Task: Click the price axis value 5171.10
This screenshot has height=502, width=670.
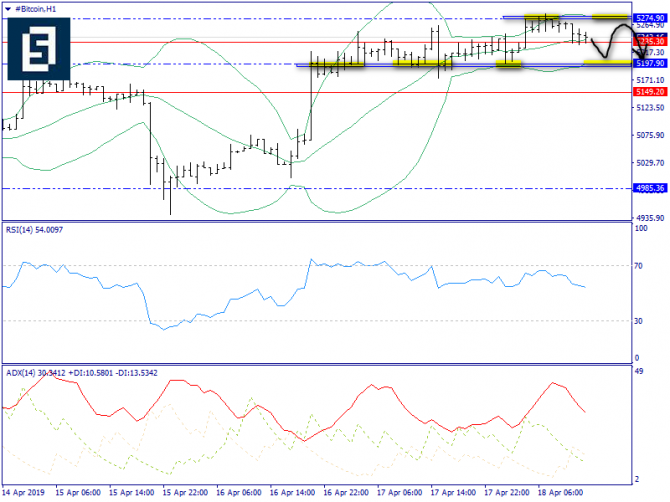Action: click(x=650, y=80)
